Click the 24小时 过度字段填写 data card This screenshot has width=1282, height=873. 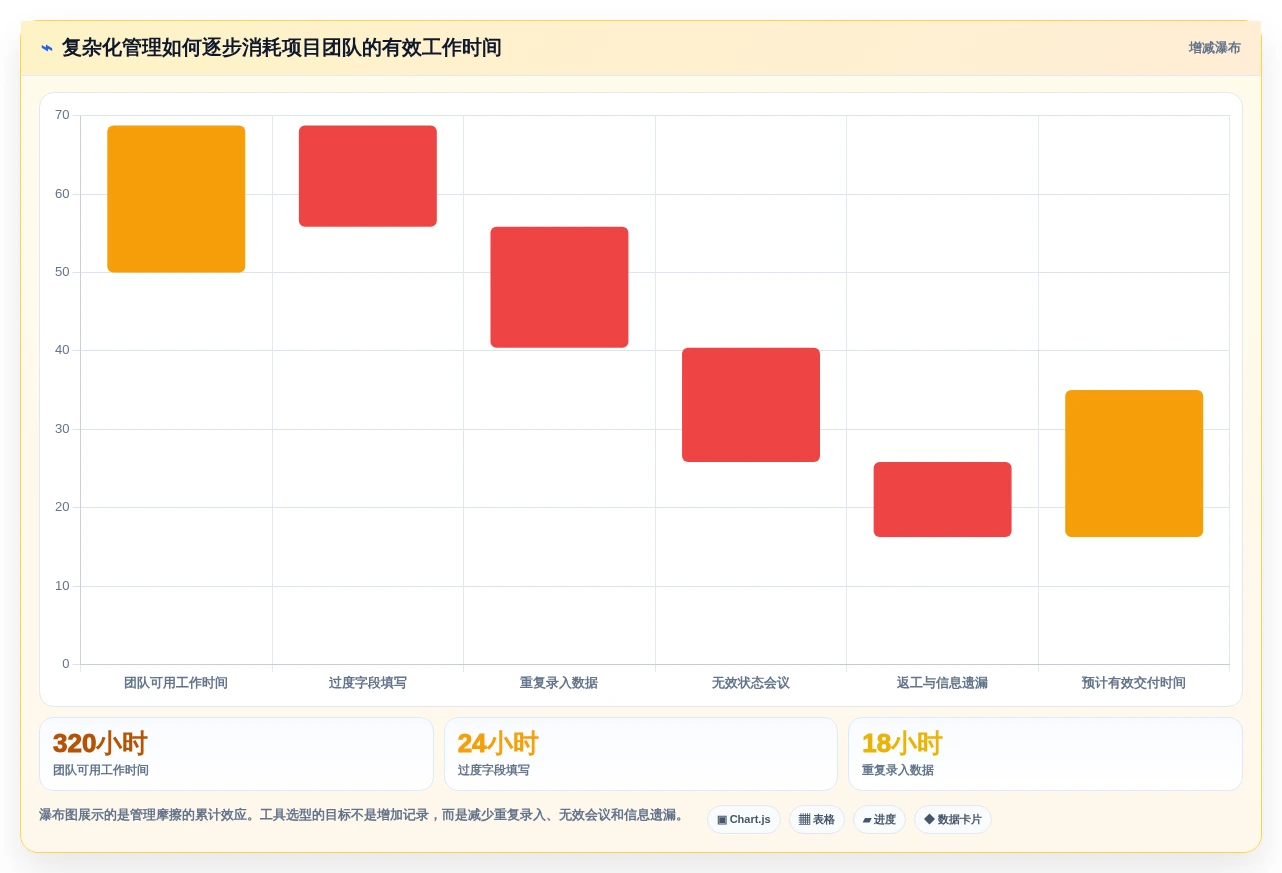641,754
